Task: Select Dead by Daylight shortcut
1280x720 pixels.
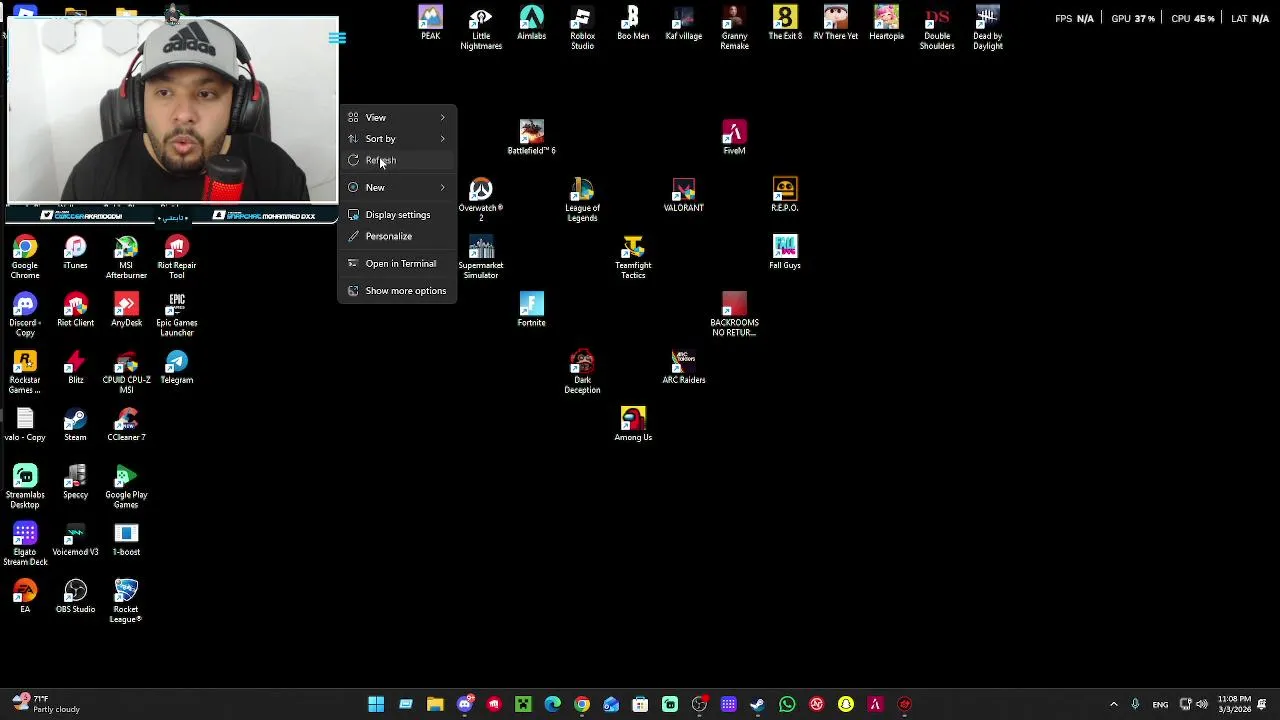Action: 987,28
